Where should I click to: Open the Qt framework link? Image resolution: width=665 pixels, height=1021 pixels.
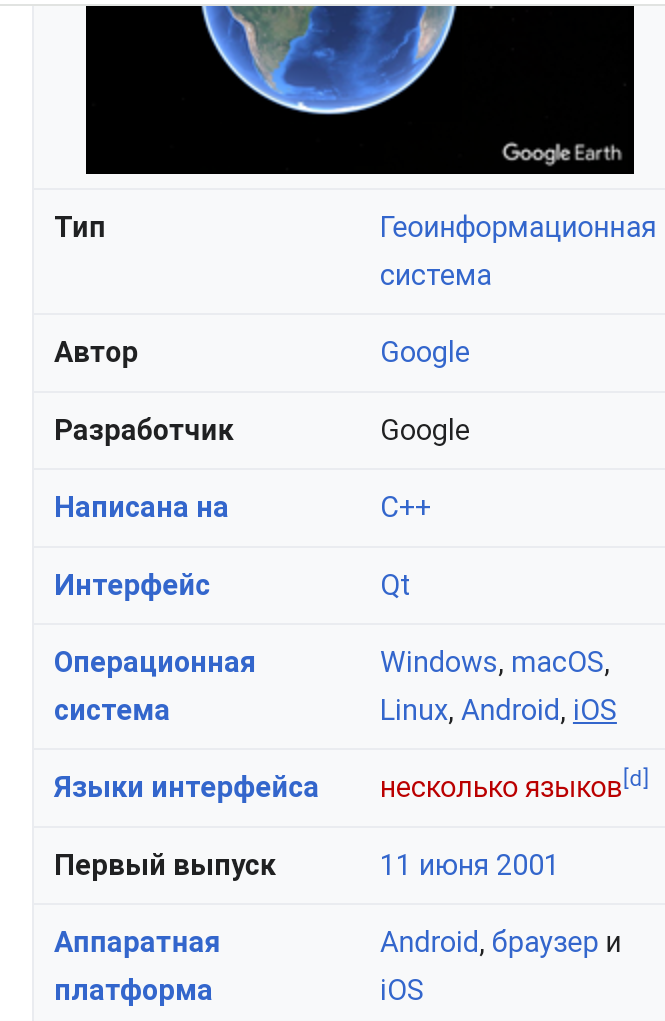click(x=395, y=585)
